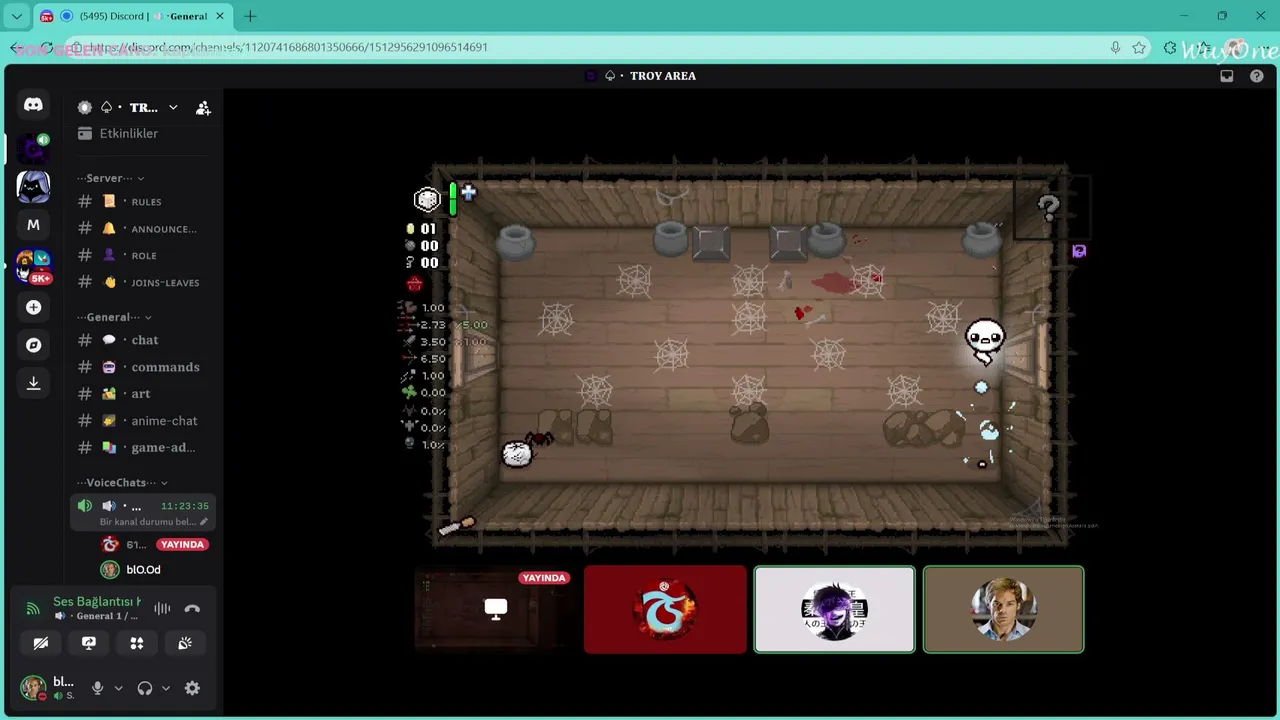The height and width of the screenshot is (720, 1280).
Task: Toggle screen sharing
Action: click(x=89, y=644)
